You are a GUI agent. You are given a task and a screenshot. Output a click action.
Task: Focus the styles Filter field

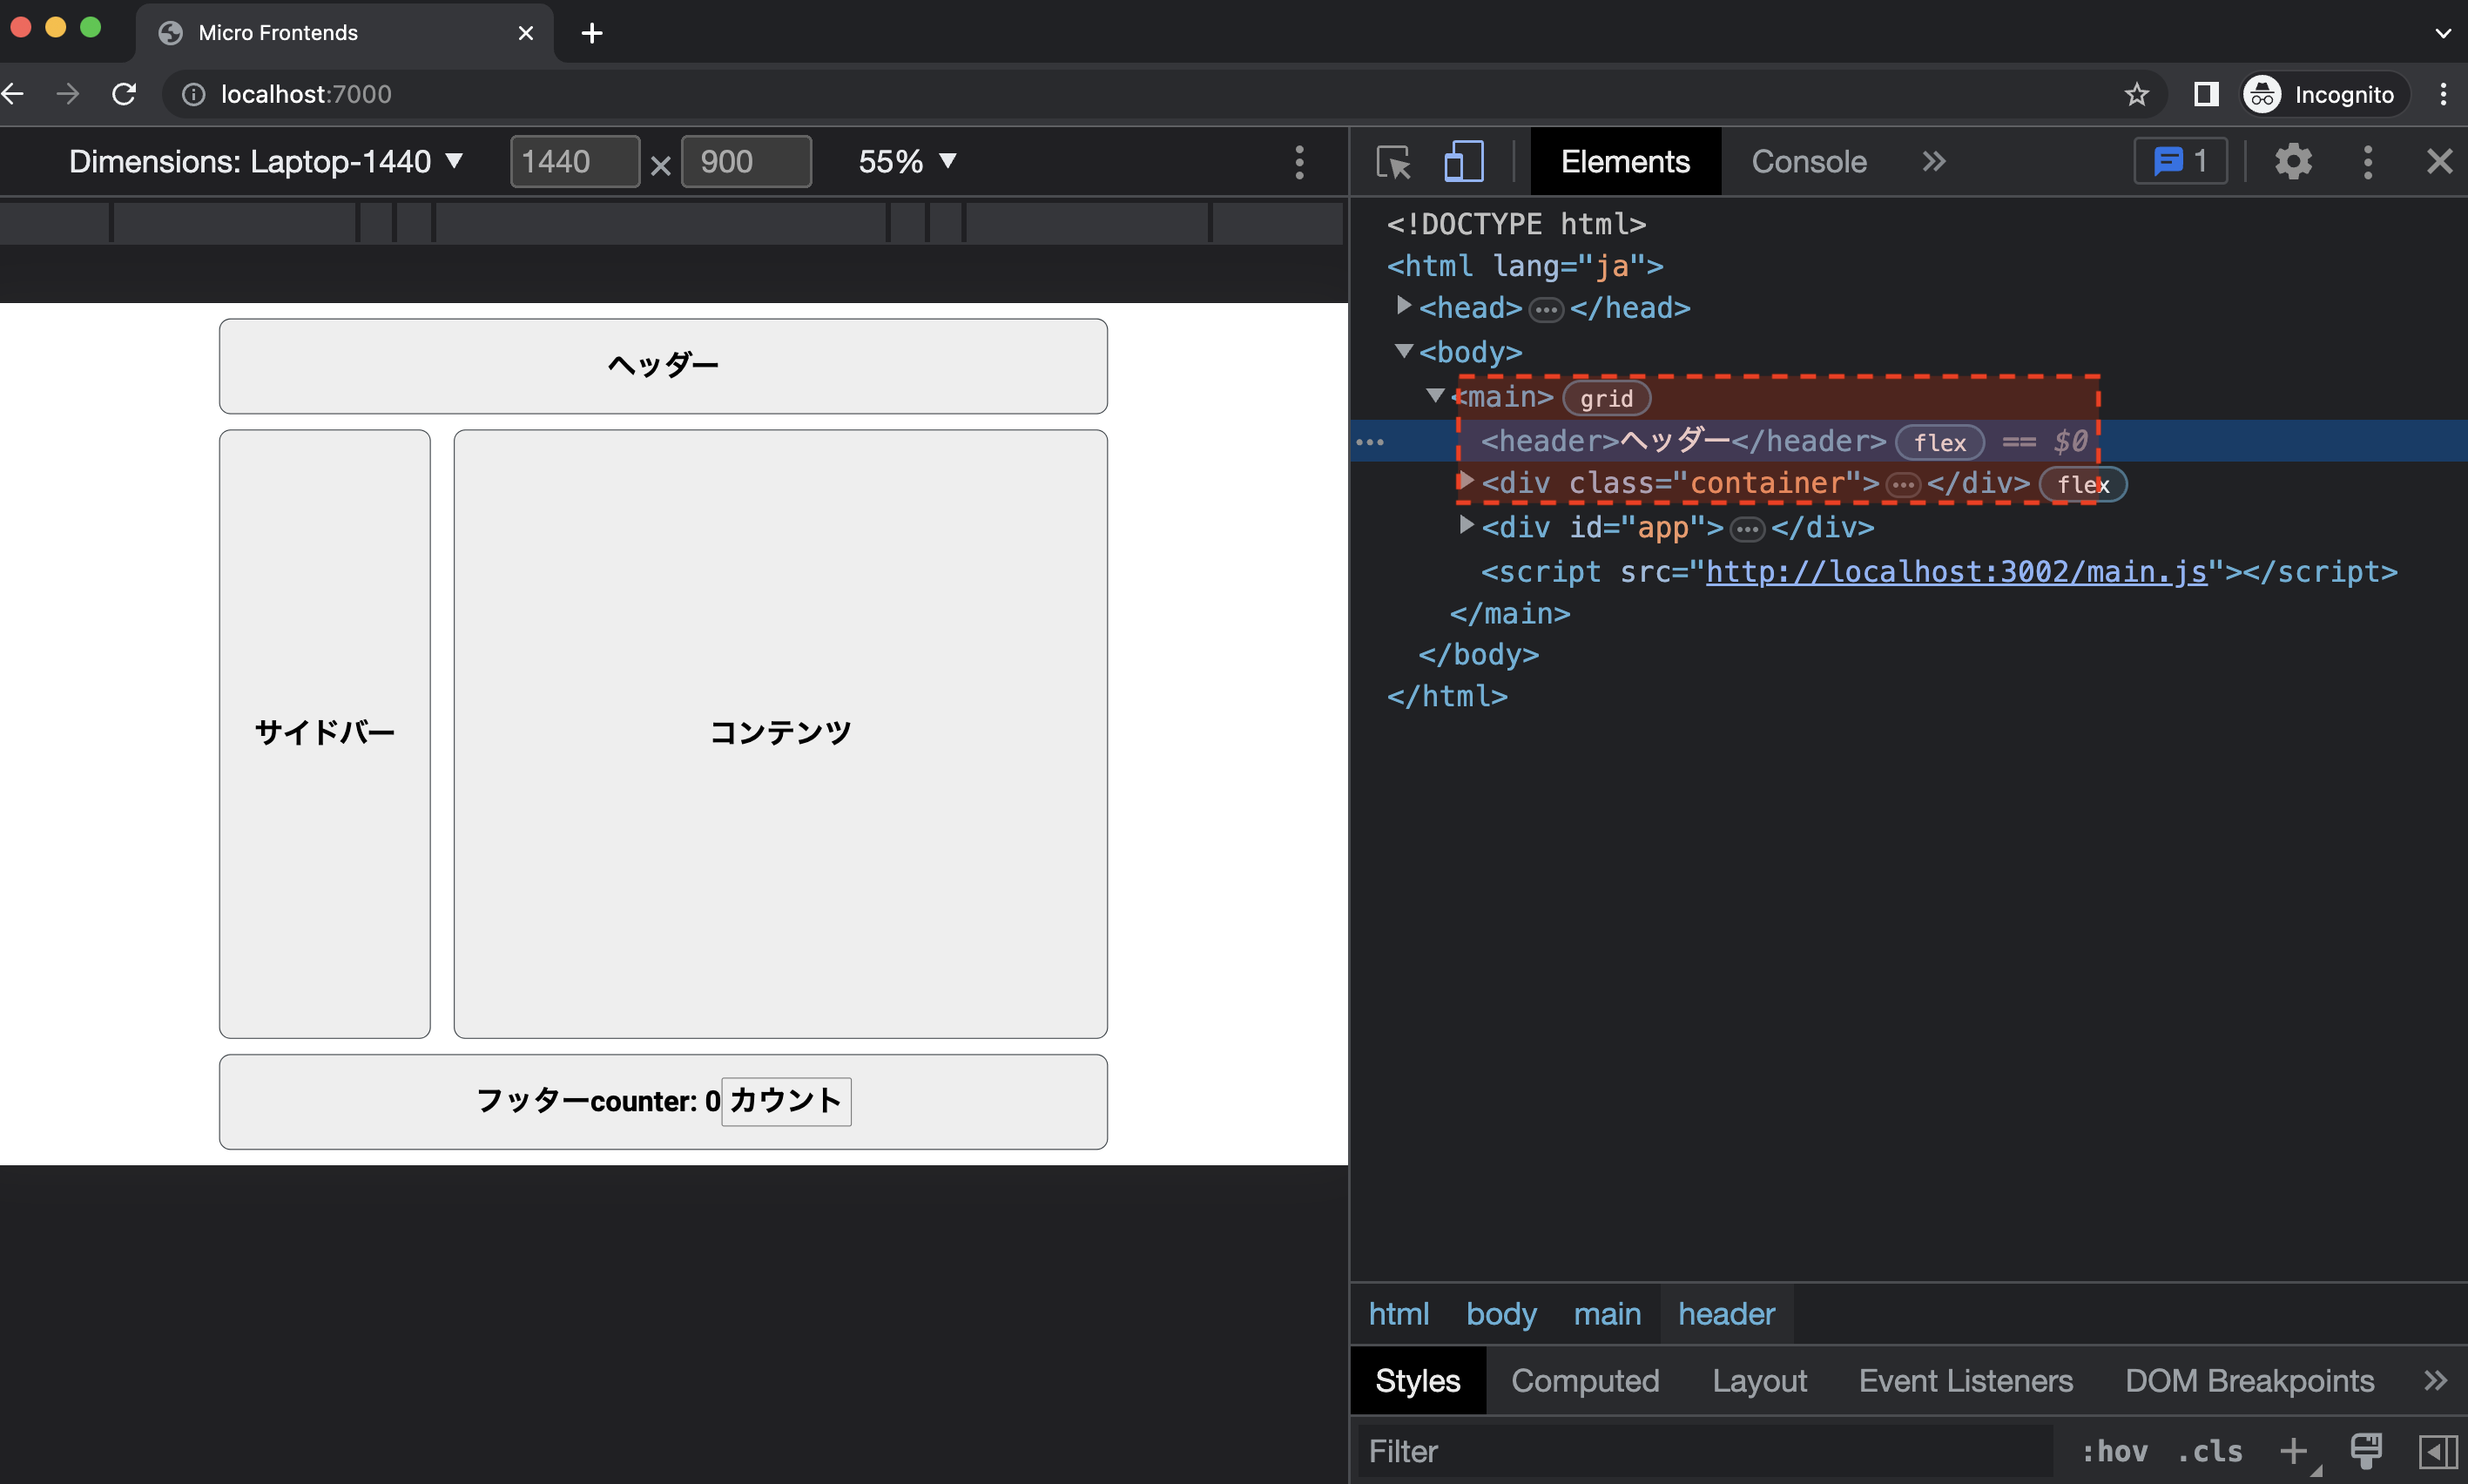[1704, 1451]
